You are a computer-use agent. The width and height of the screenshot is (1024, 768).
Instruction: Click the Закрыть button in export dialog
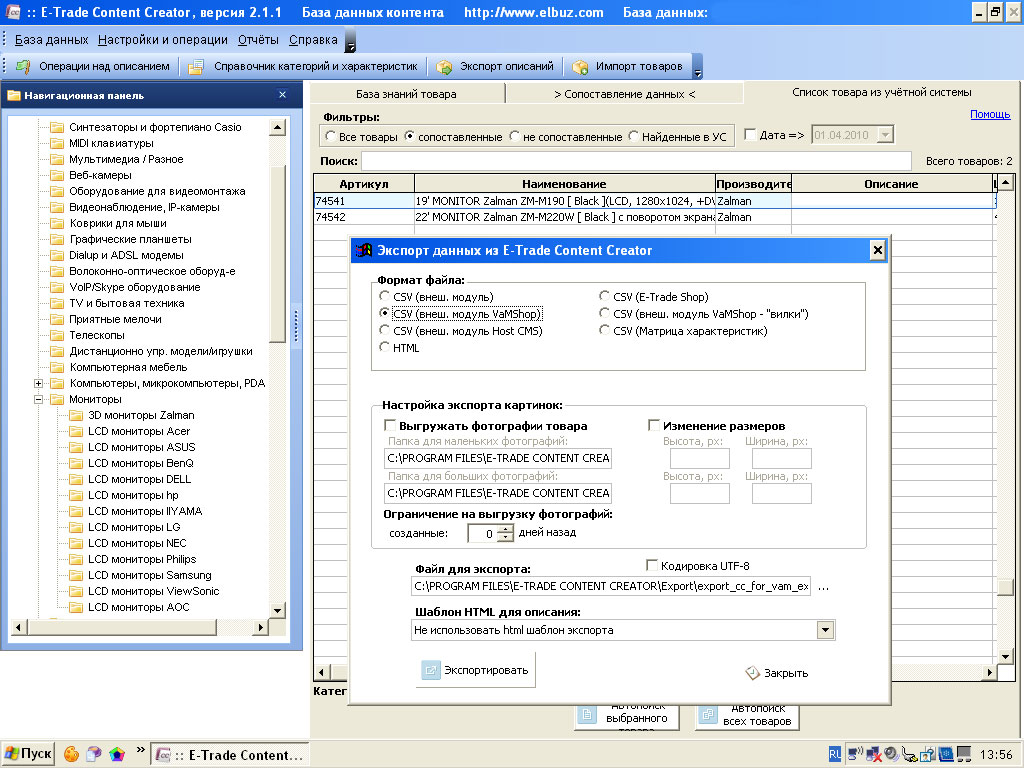777,673
